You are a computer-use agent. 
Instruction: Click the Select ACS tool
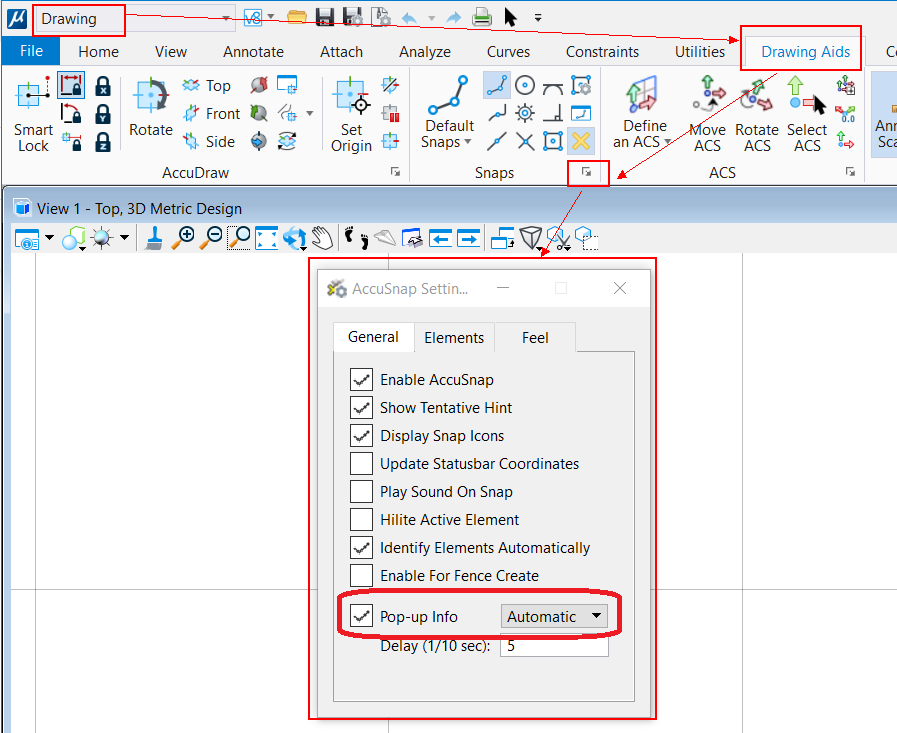(x=807, y=114)
